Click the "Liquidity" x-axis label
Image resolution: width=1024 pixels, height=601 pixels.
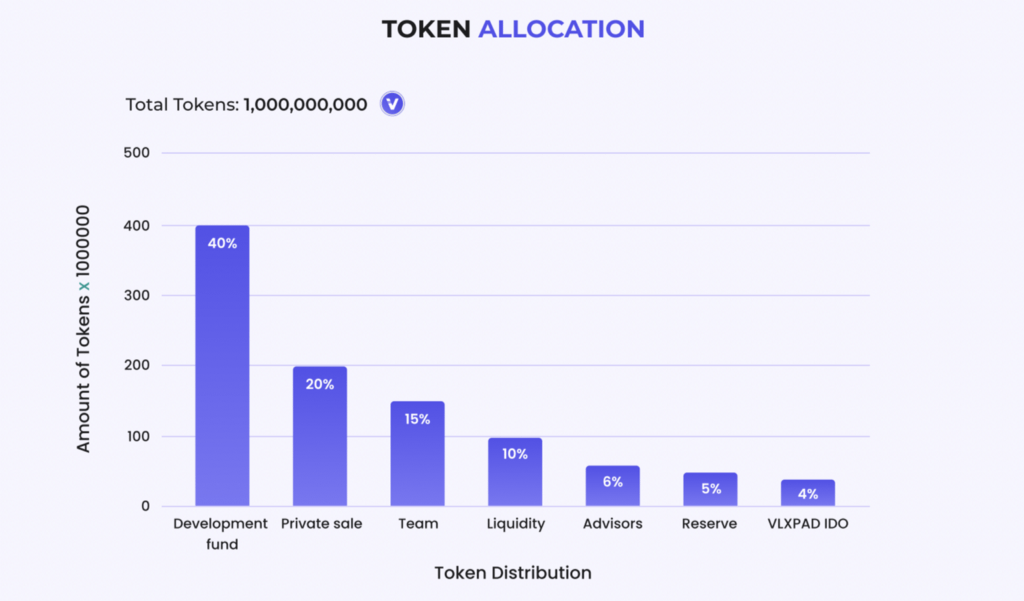(x=515, y=523)
